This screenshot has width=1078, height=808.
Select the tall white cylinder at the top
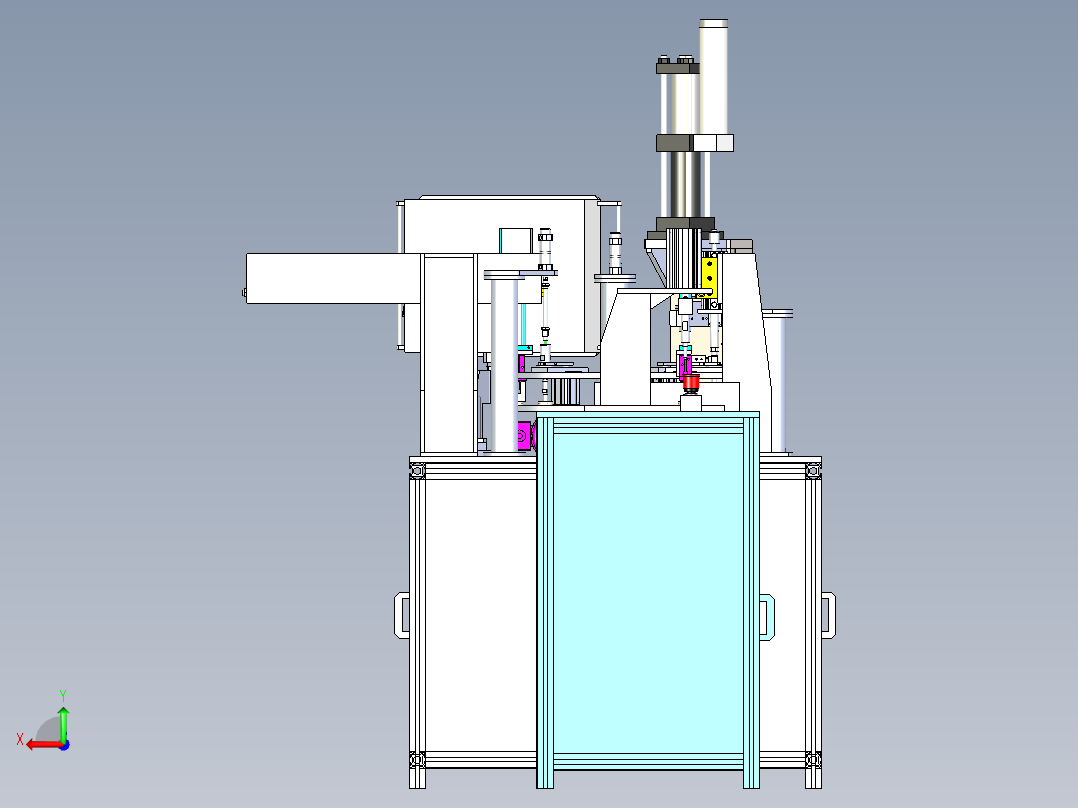tap(714, 76)
